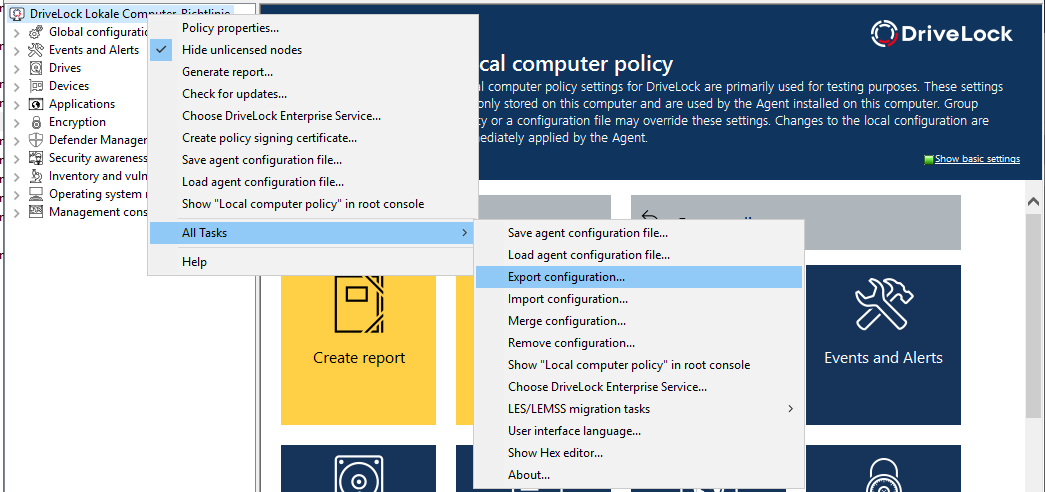This screenshot has height=492, width=1045.
Task: Select the Drives tree item label
Action: (65, 68)
